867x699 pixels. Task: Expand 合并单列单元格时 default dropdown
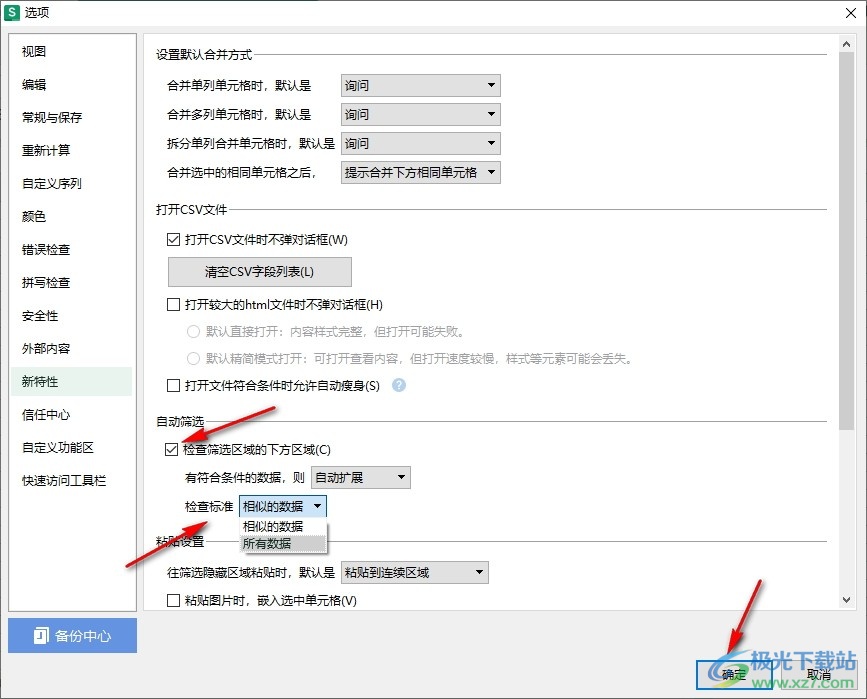(421, 86)
